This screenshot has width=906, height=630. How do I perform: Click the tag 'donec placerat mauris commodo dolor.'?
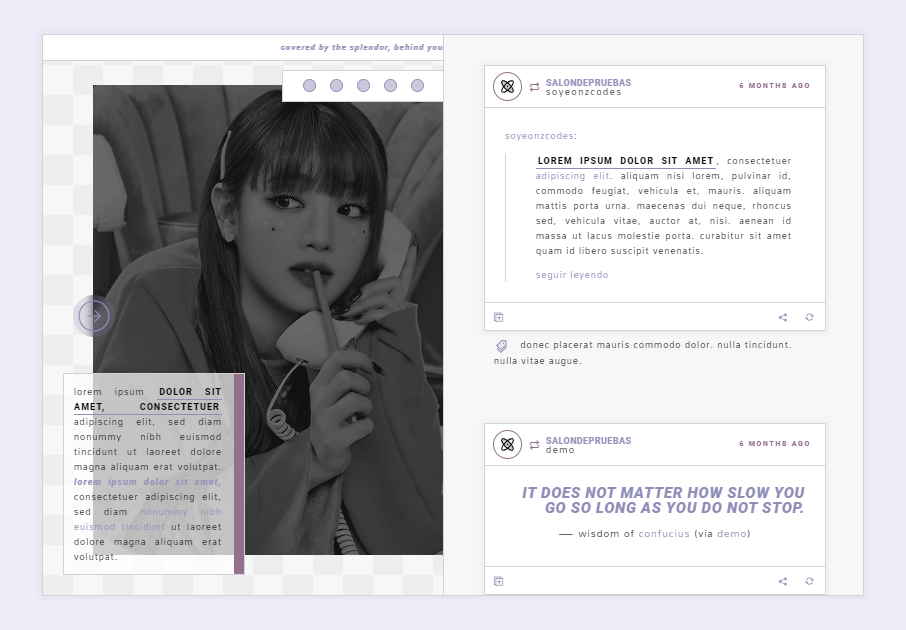click(x=617, y=344)
